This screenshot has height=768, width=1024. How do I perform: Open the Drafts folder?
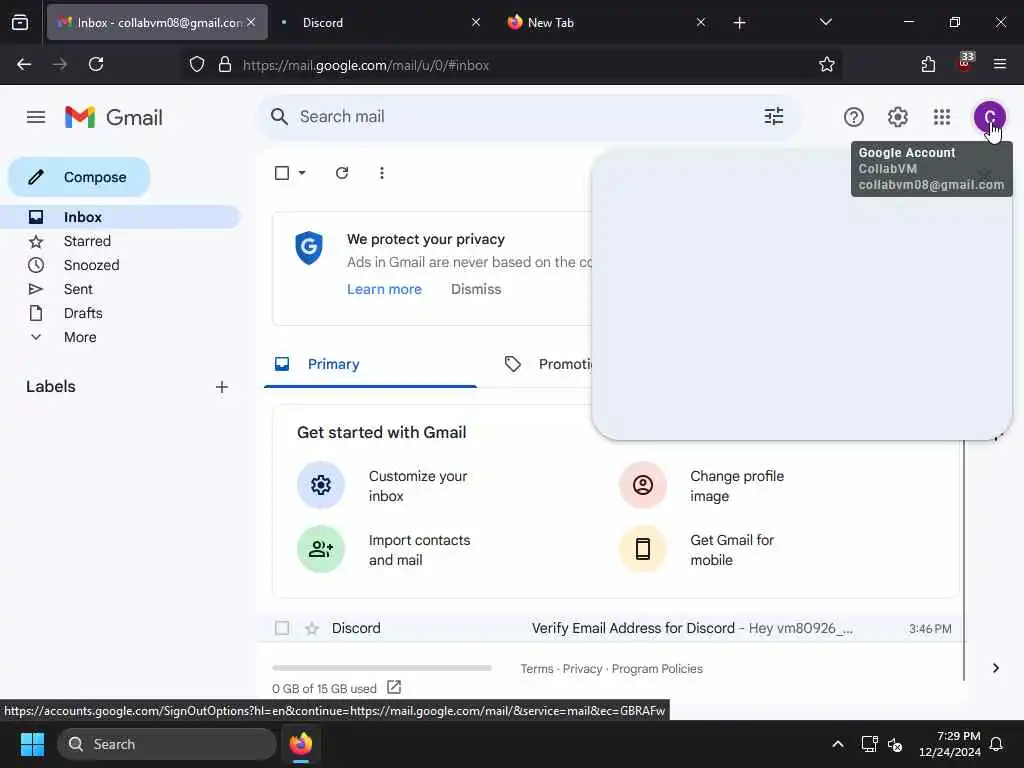pyautogui.click(x=120, y=313)
